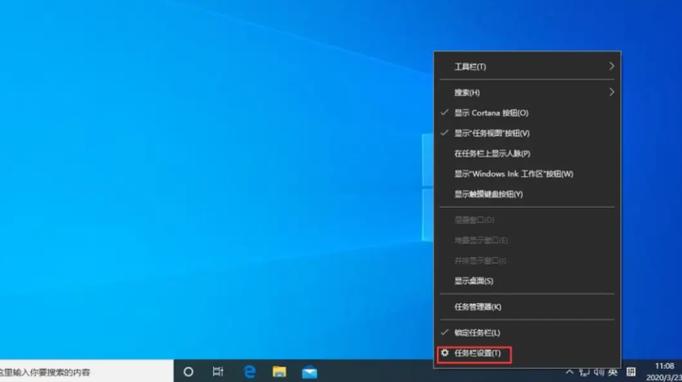Viewport: 682px width, 382px height.
Task: Open 任务管理器(K) from context menu
Action: click(527, 307)
